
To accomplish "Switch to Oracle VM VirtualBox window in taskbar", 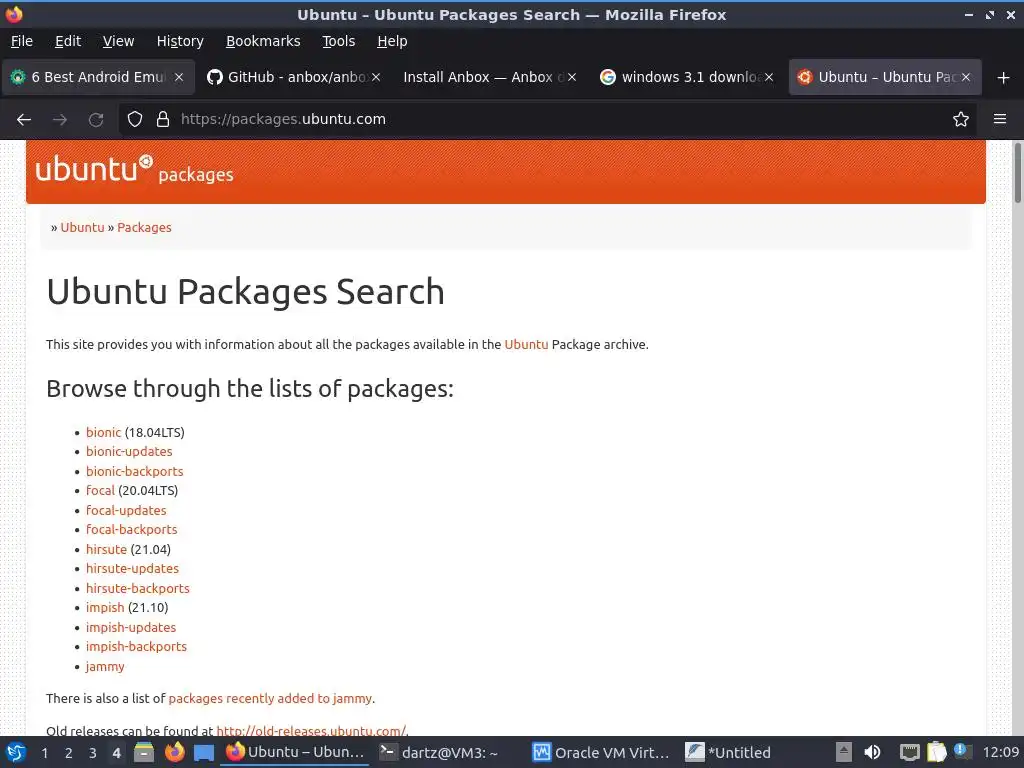I will (601, 753).
